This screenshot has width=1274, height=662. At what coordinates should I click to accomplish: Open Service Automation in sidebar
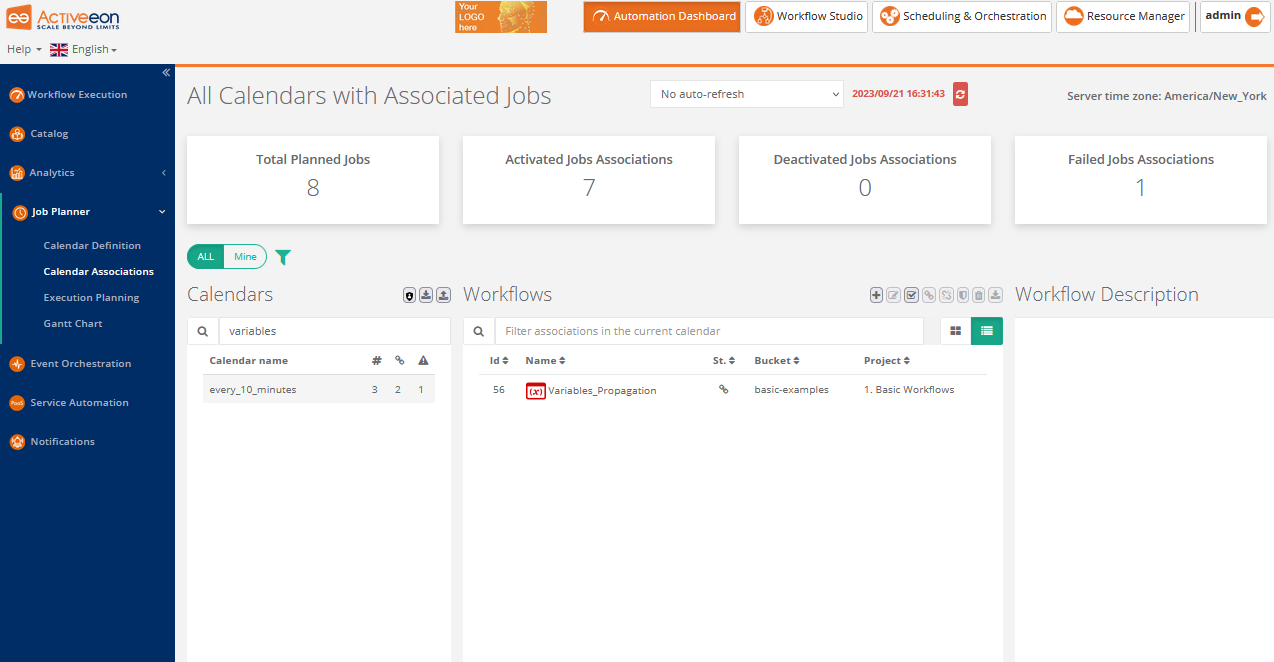79,403
